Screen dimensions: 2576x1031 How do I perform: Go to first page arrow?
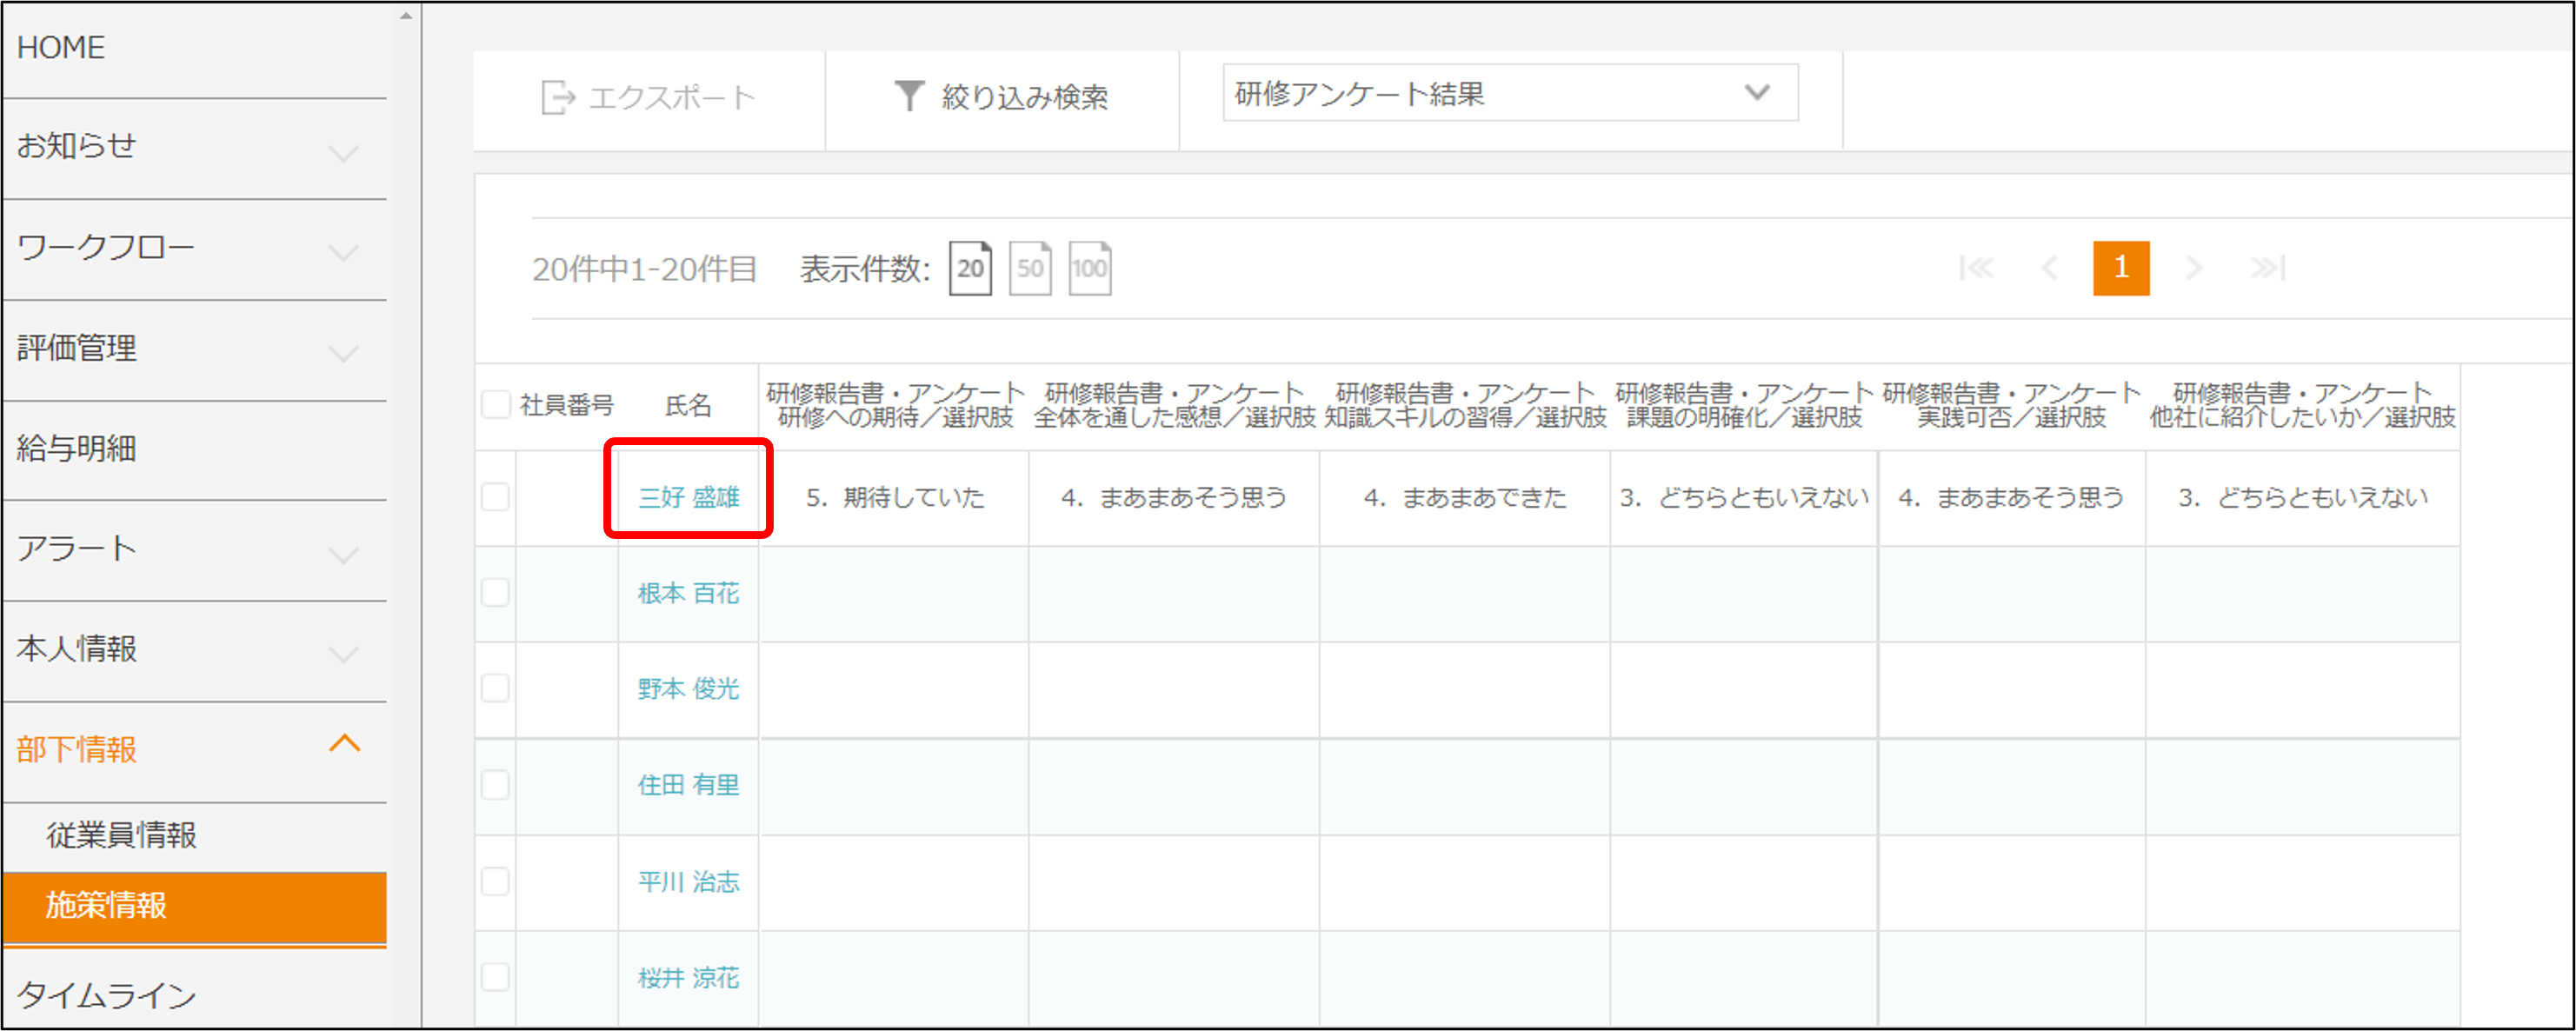(1976, 268)
